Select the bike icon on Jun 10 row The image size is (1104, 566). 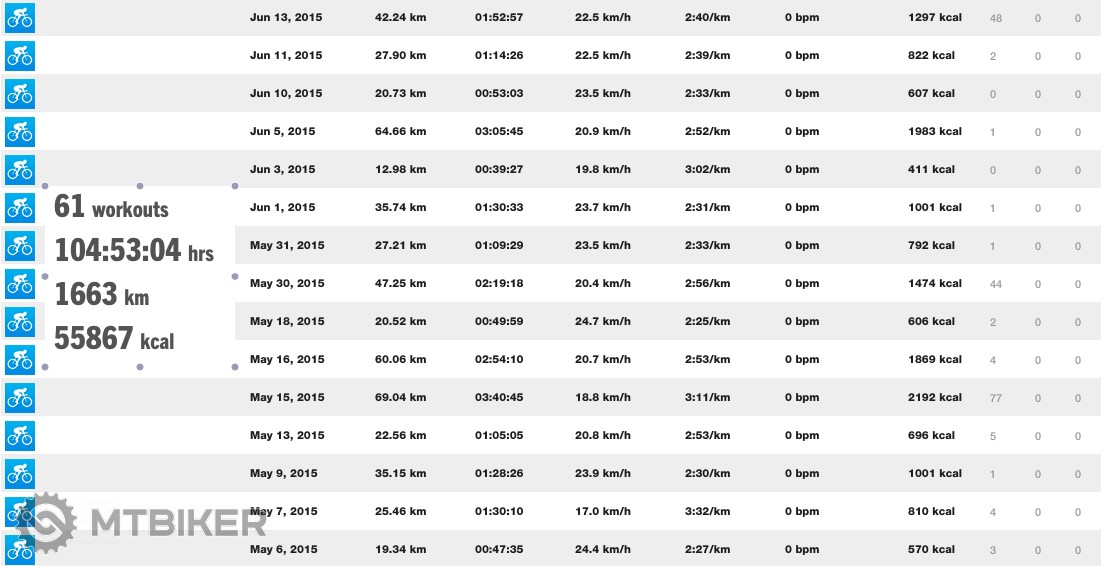pyautogui.click(x=20, y=94)
